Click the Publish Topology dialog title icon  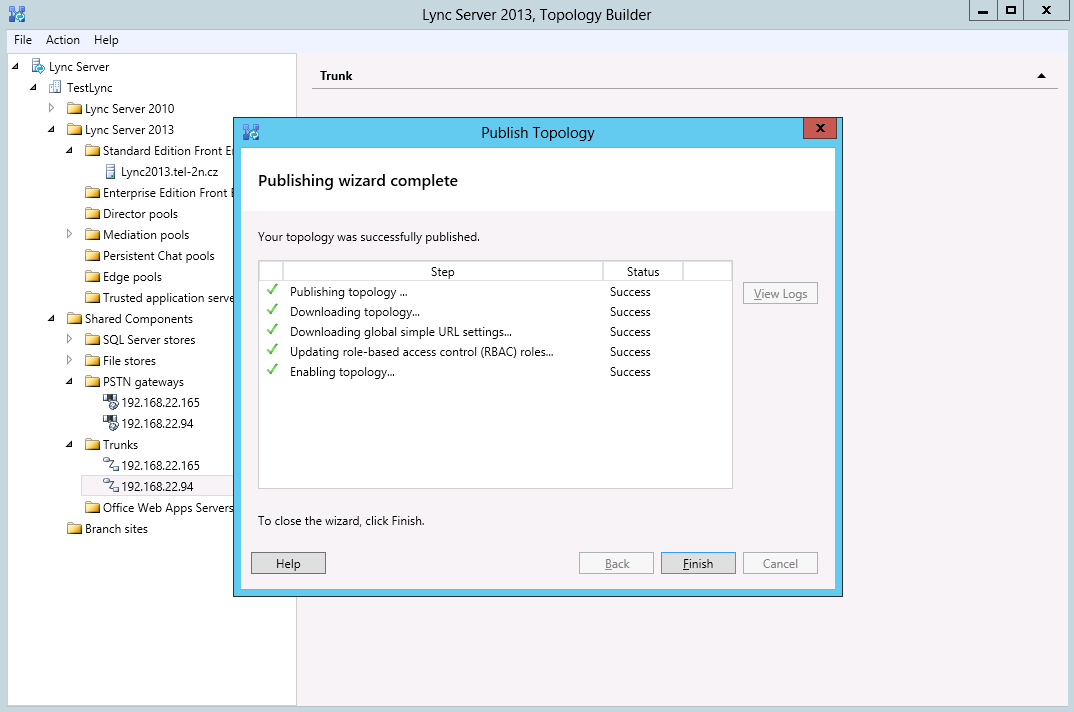pos(252,132)
